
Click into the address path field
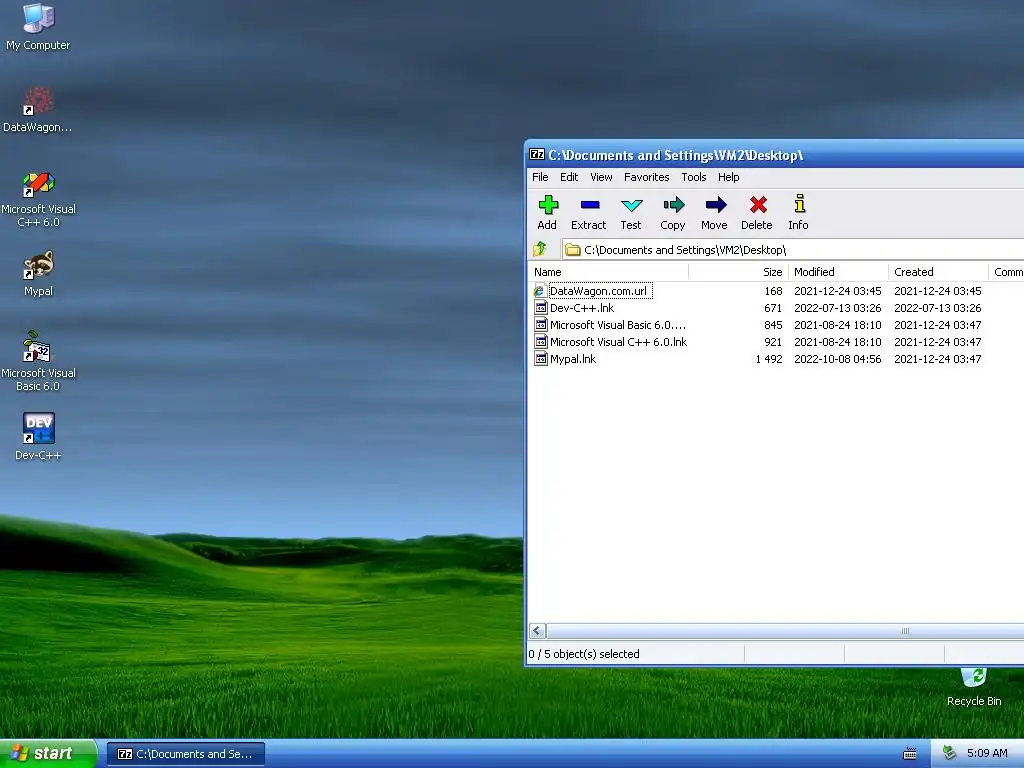pyautogui.click(x=793, y=249)
